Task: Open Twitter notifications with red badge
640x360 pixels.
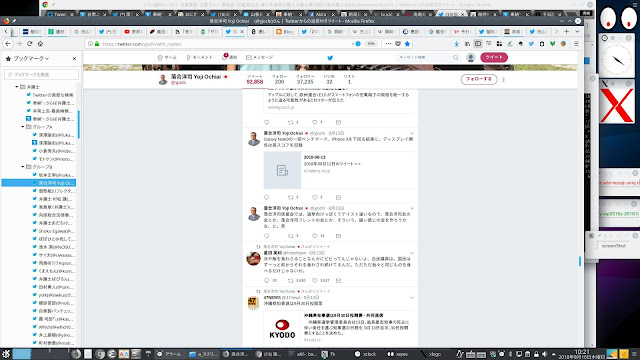Action: pos(229,57)
